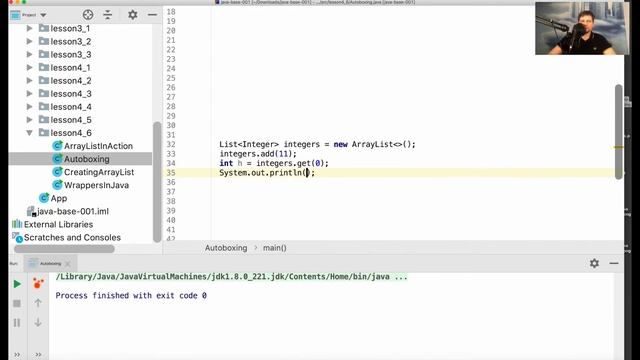Select the lesson4_6 folder icon

tap(44, 133)
